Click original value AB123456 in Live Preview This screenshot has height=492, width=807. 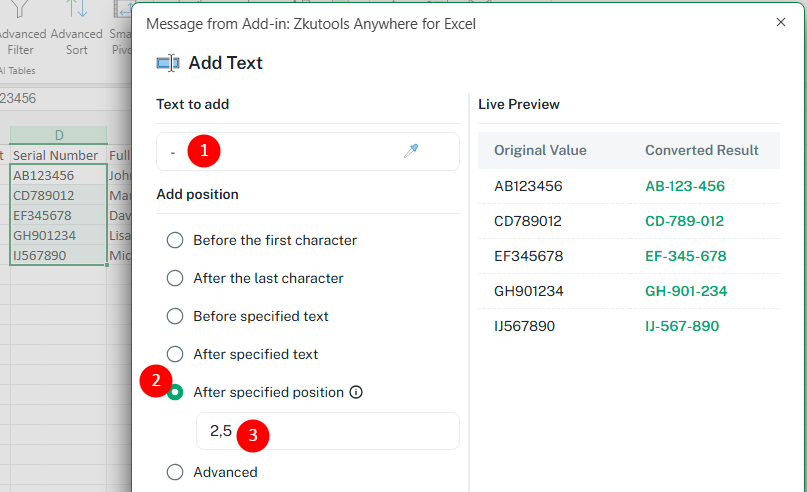(528, 186)
